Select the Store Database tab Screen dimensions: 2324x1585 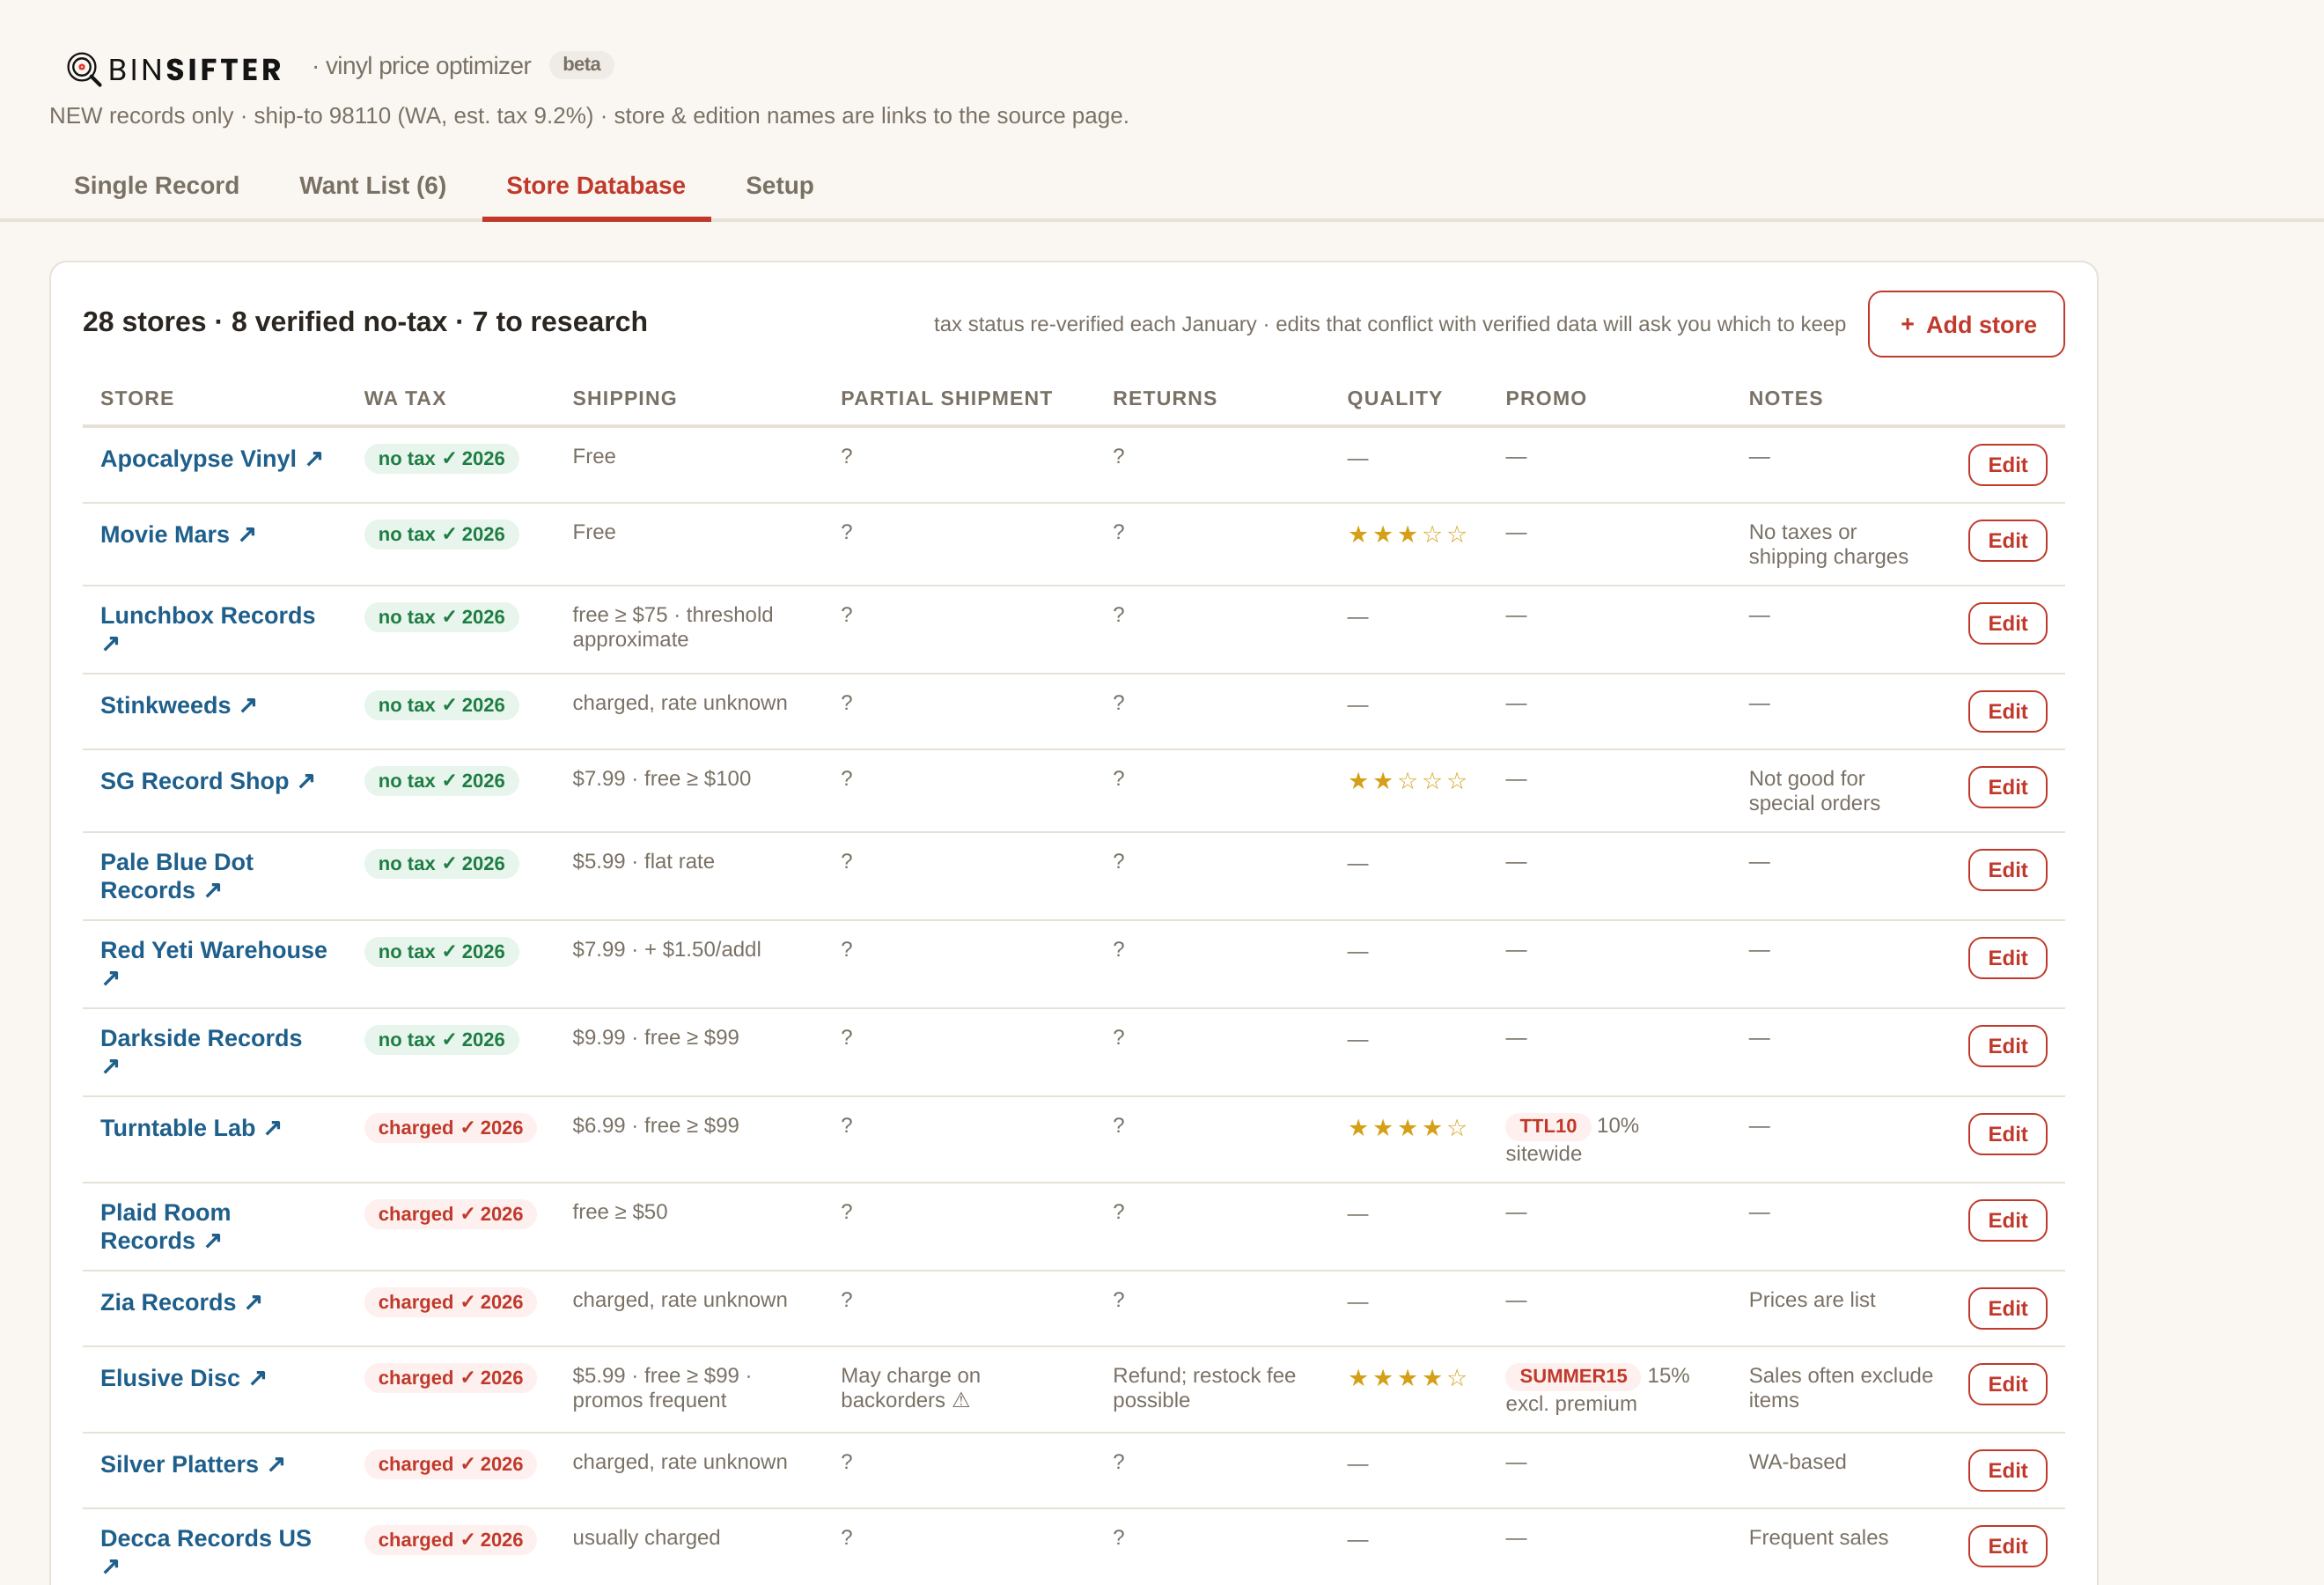coord(596,186)
